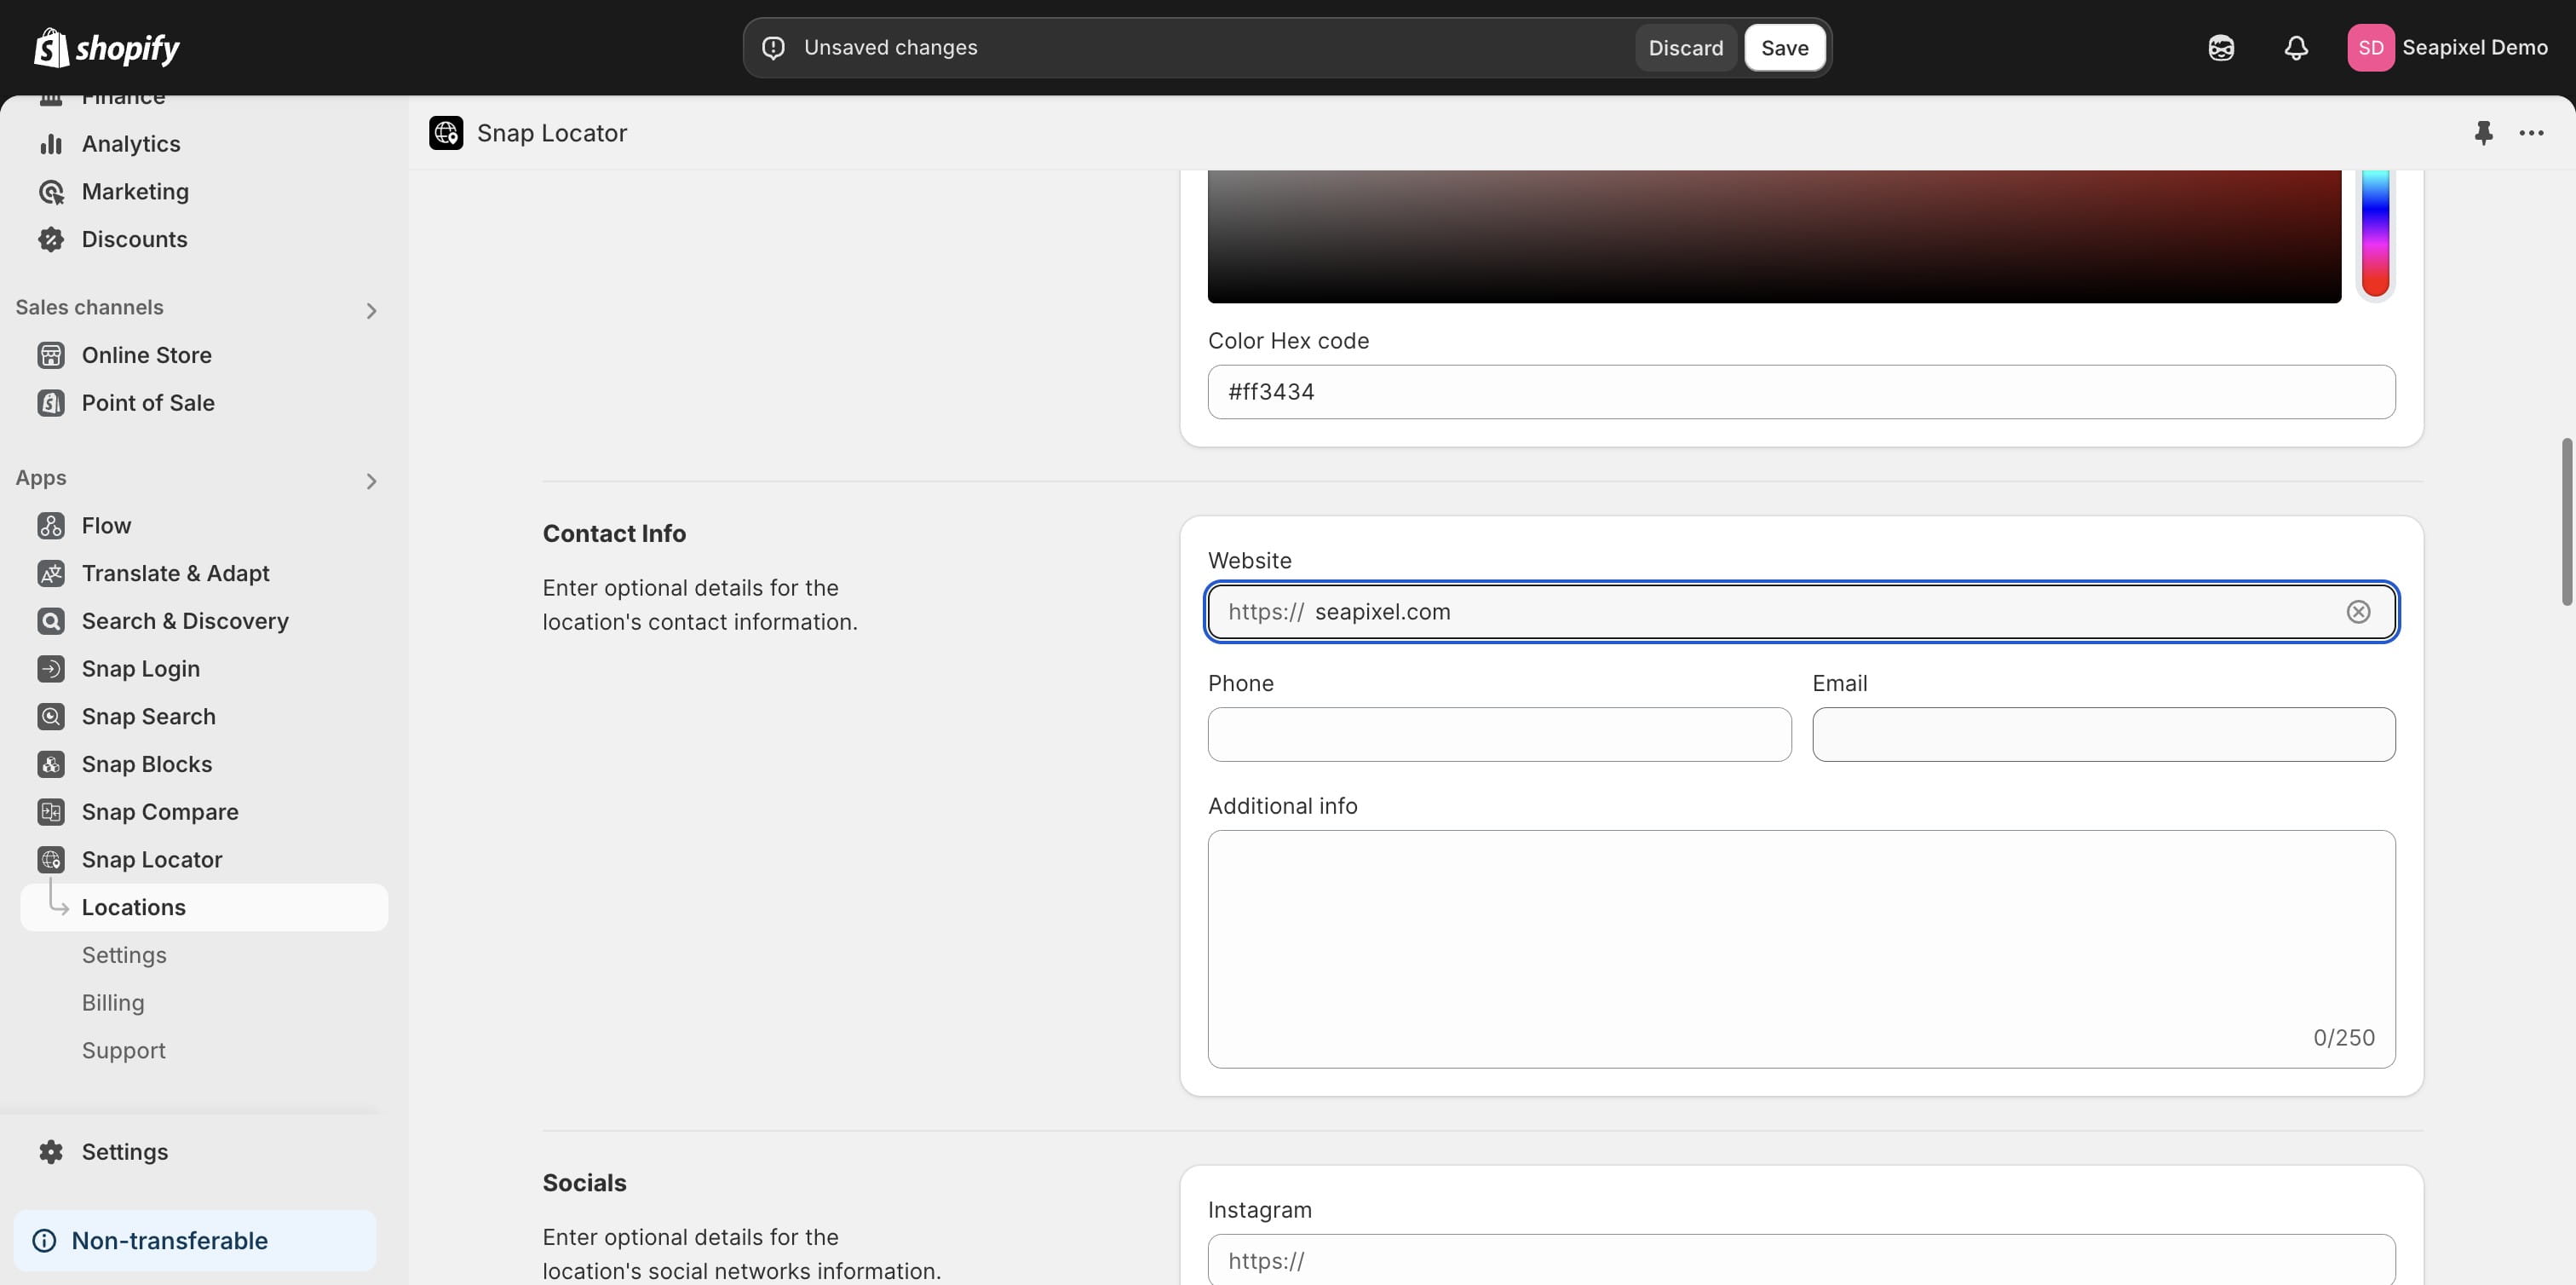Open Settings under Snap Locator
The width and height of the screenshot is (2576, 1285).
[124, 955]
